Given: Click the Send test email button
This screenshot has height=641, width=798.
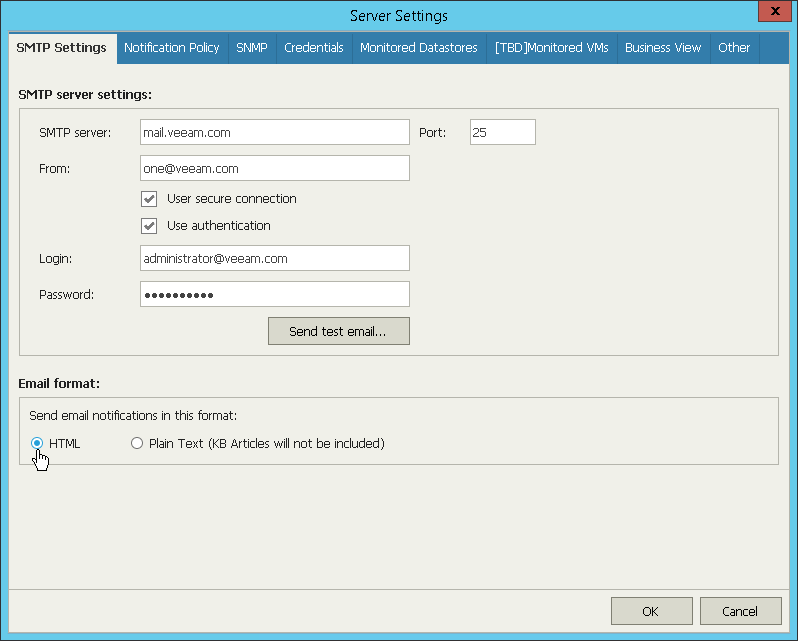Looking at the screenshot, I should click(x=339, y=331).
